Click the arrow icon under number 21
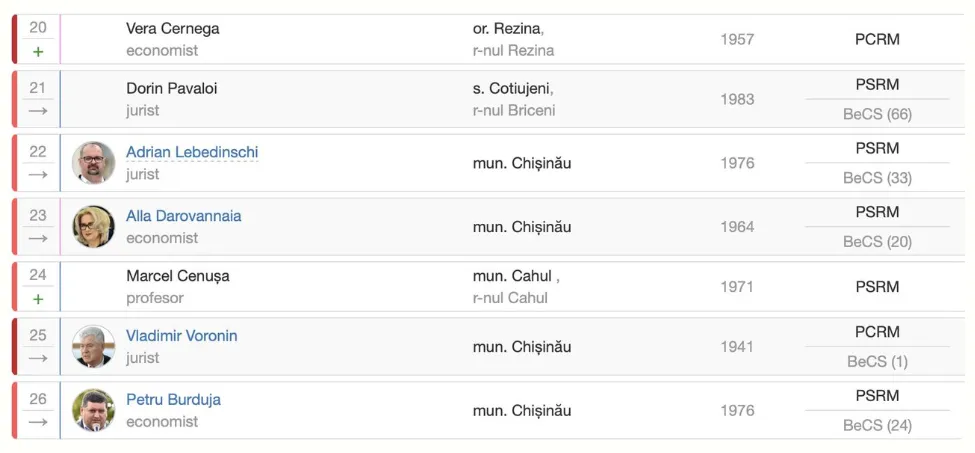 [x=38, y=111]
